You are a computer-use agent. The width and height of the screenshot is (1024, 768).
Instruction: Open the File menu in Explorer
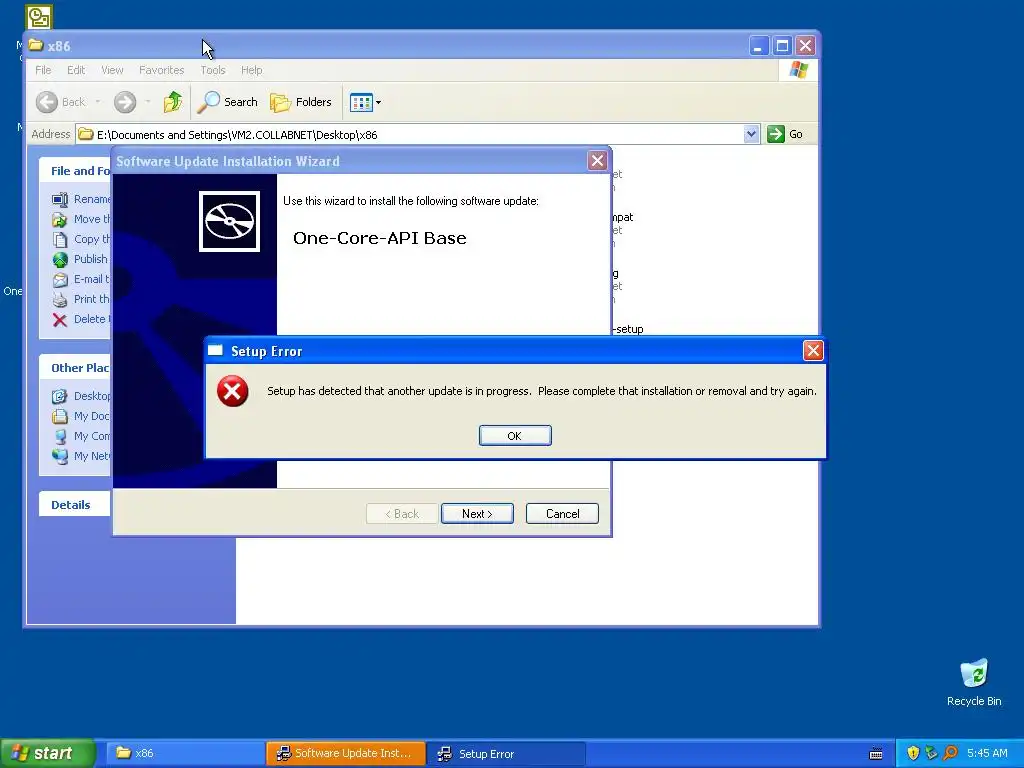(x=43, y=70)
